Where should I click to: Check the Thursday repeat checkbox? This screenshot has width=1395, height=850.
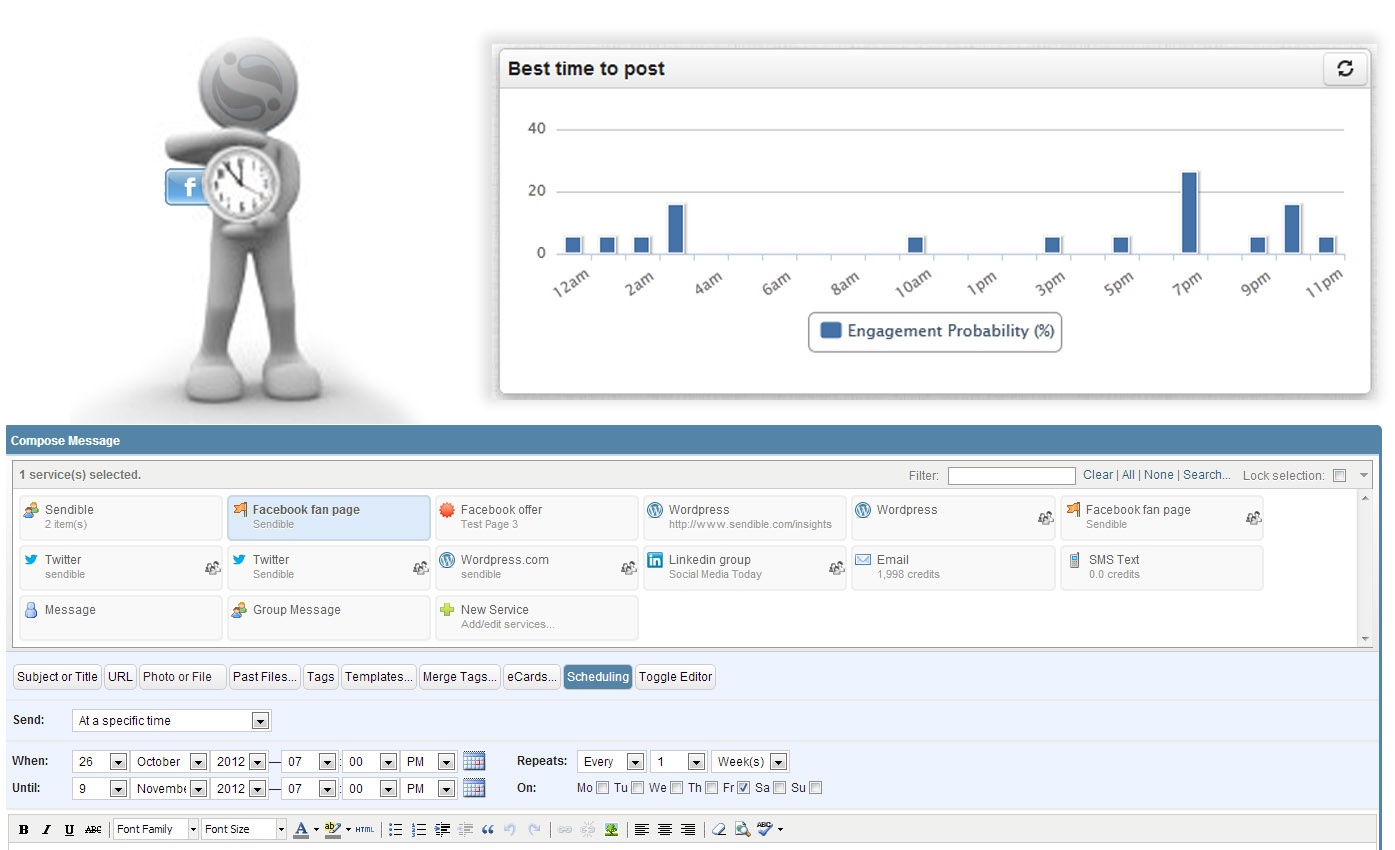point(711,788)
